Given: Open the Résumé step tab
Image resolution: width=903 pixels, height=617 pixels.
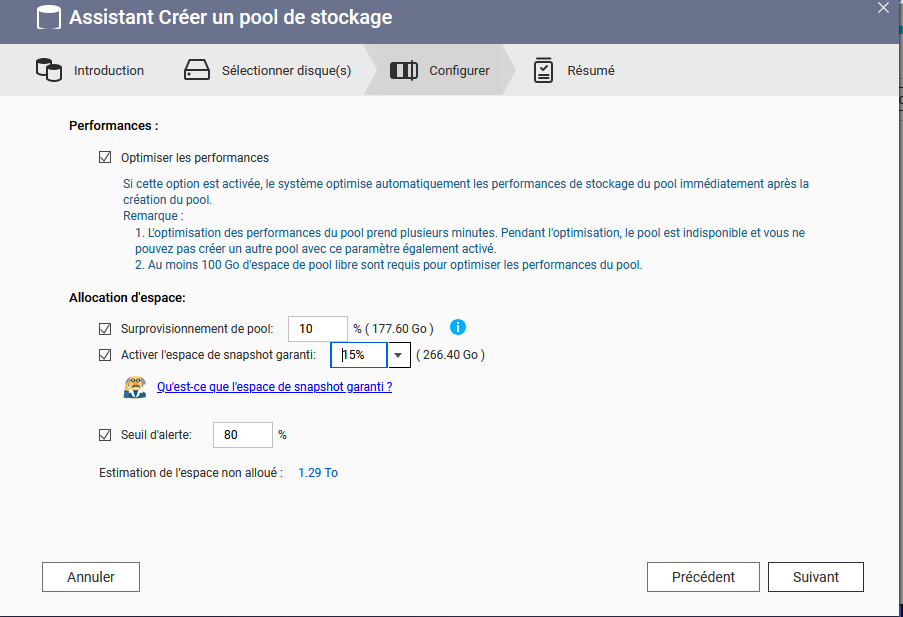Looking at the screenshot, I should [x=590, y=71].
